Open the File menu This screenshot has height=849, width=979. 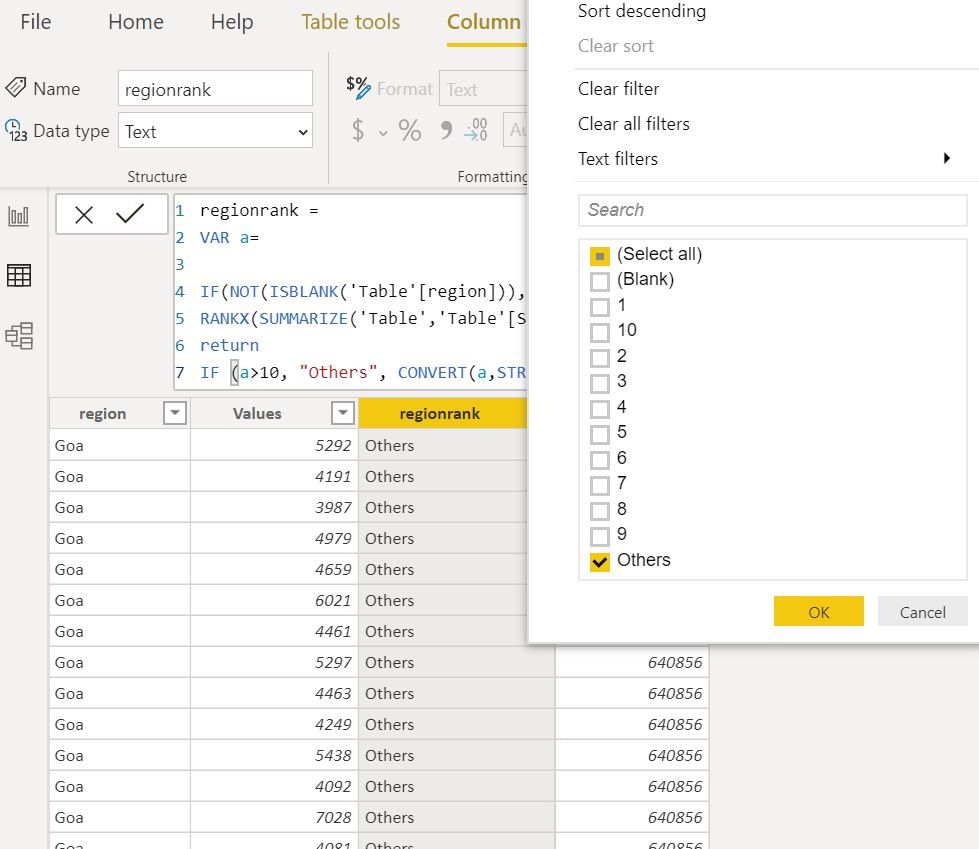click(36, 22)
